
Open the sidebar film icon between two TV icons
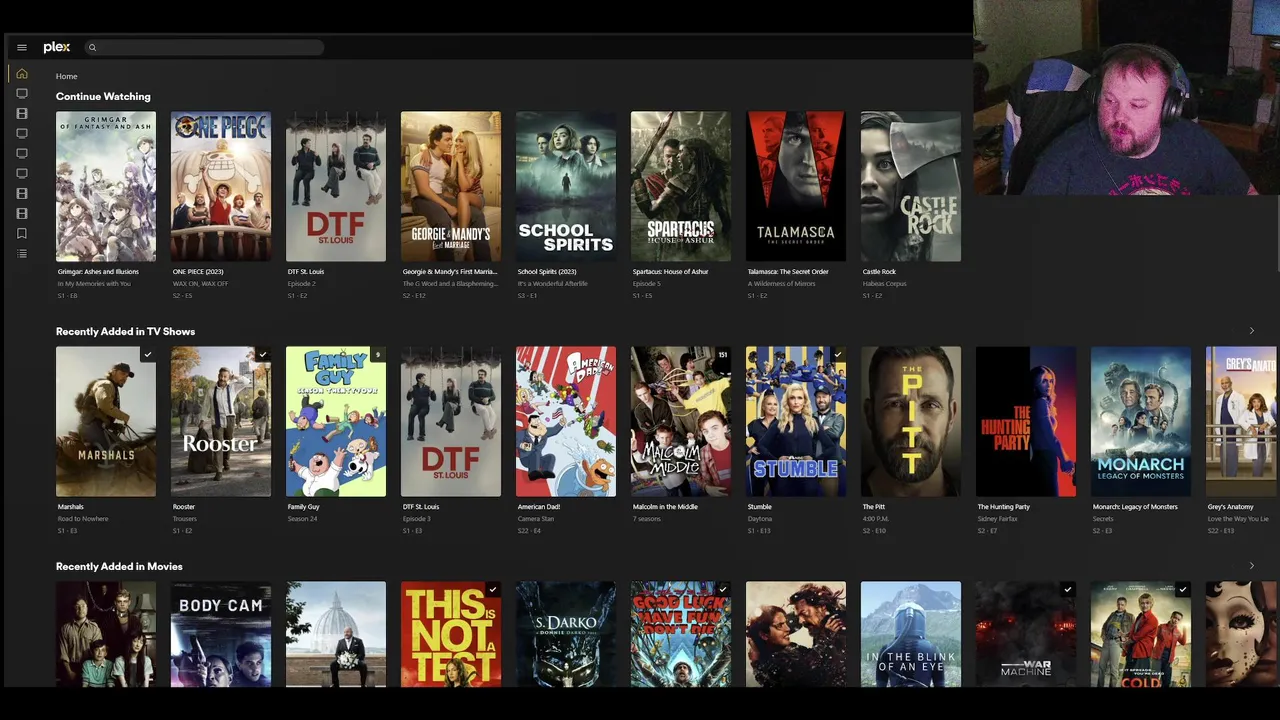pyautogui.click(x=22, y=113)
